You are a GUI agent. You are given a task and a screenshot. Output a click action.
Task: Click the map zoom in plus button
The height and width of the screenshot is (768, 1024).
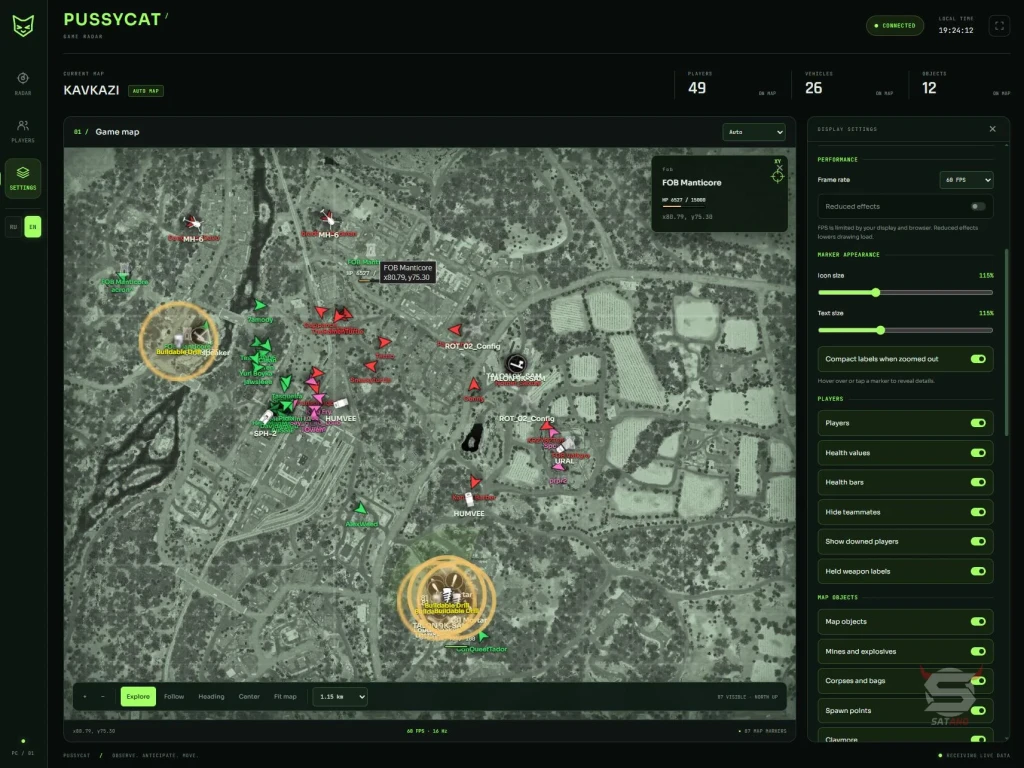85,697
